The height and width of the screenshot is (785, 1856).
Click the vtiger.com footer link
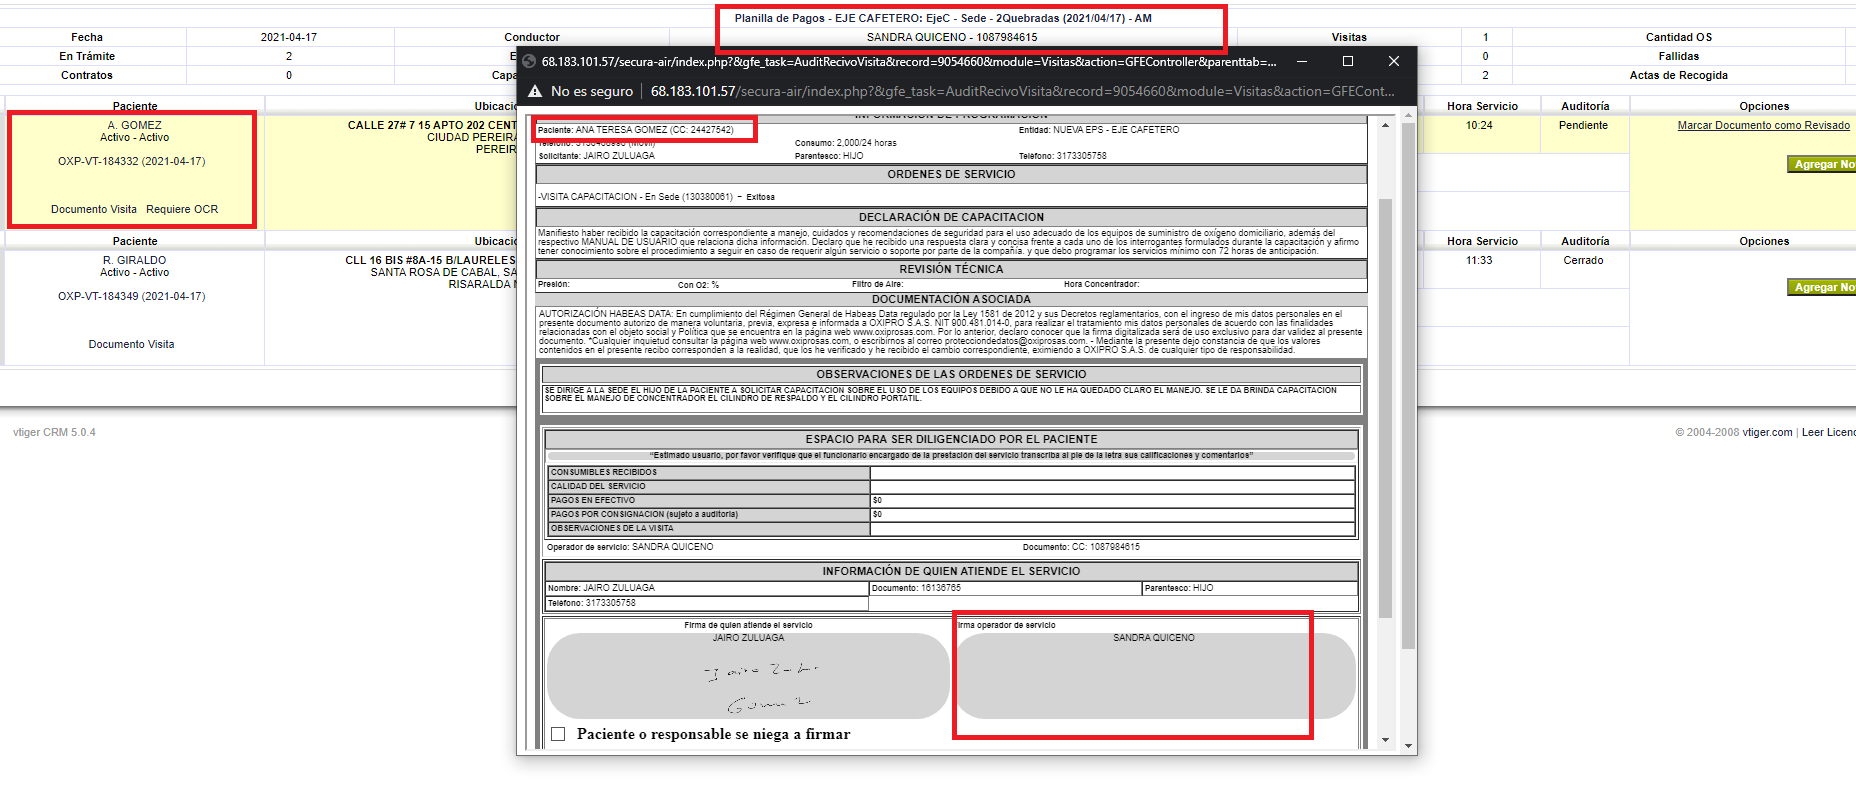[x=1767, y=432]
